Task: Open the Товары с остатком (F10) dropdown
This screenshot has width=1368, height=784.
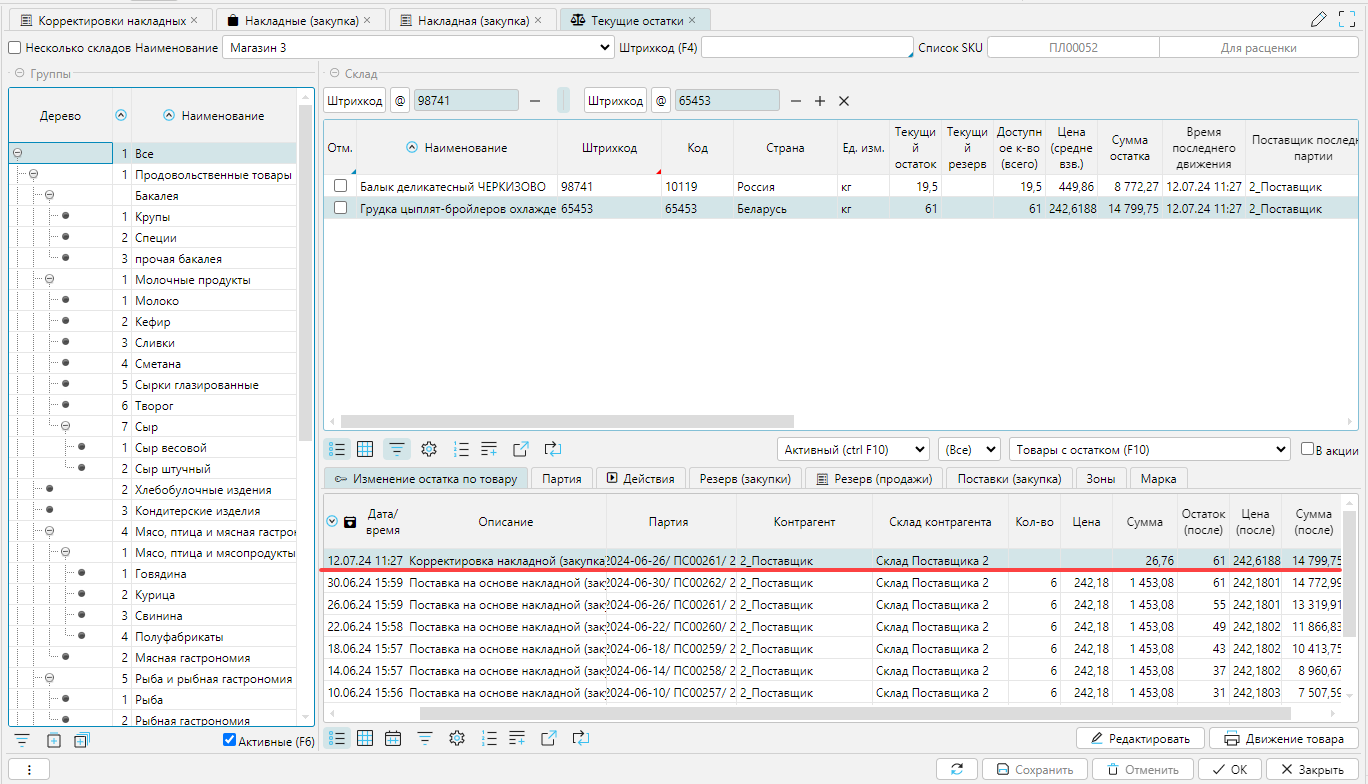Action: 1150,450
